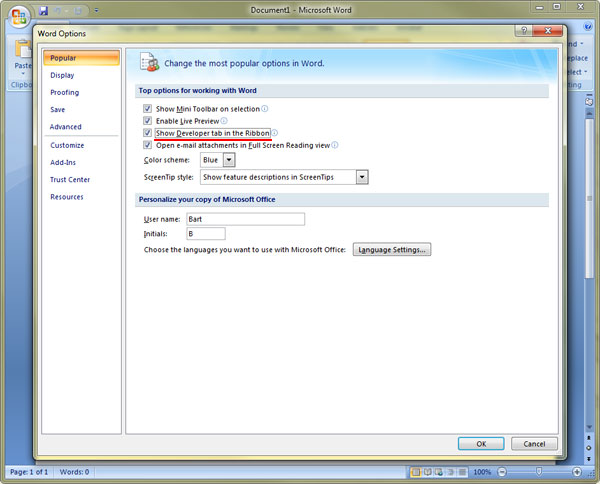600x484 pixels.
Task: Click the Language Settings button
Action: tap(392, 250)
